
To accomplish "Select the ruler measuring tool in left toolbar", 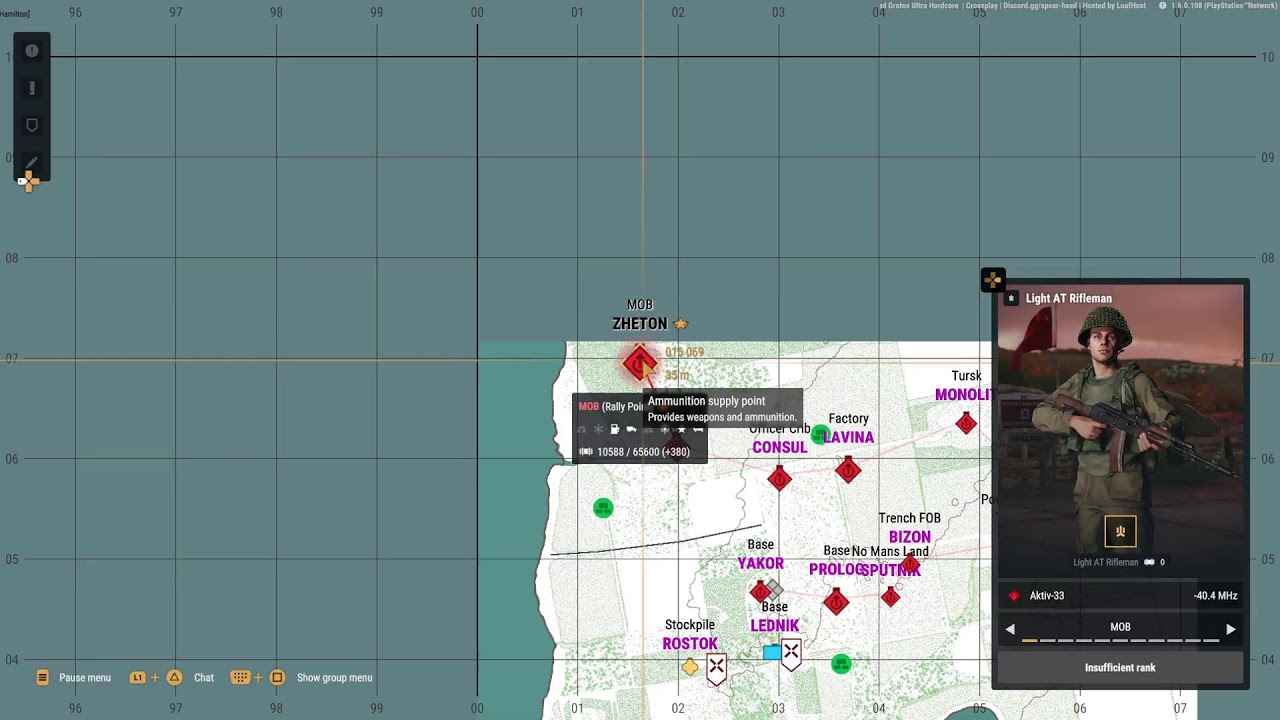I will (32, 88).
